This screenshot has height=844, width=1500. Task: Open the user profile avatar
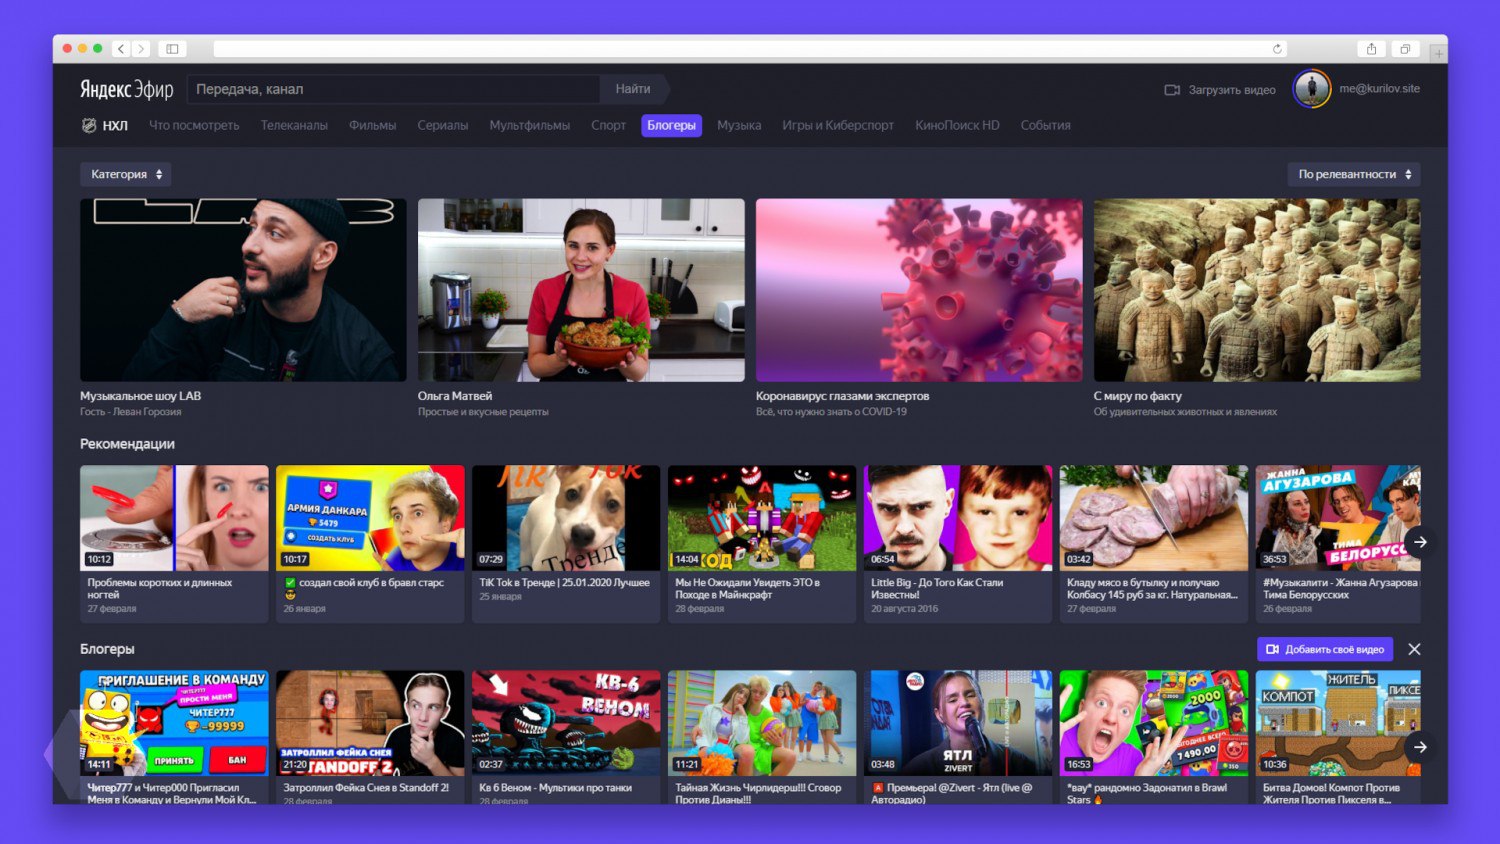point(1311,89)
